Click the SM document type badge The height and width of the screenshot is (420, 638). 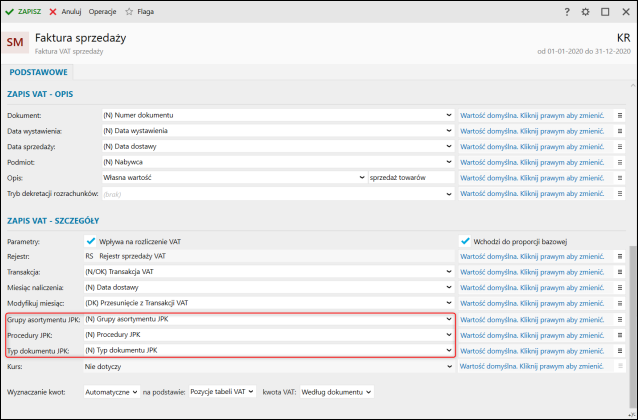17,43
